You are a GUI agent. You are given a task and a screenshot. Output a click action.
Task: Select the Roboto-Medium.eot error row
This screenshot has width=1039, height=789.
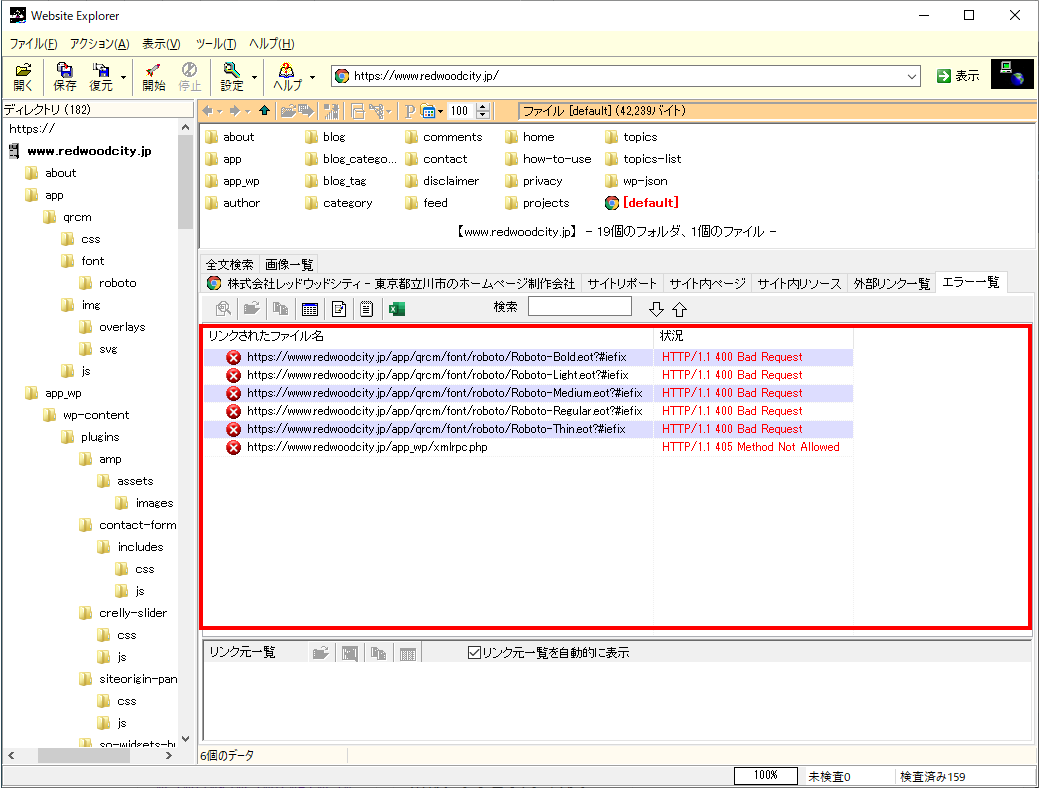click(528, 393)
